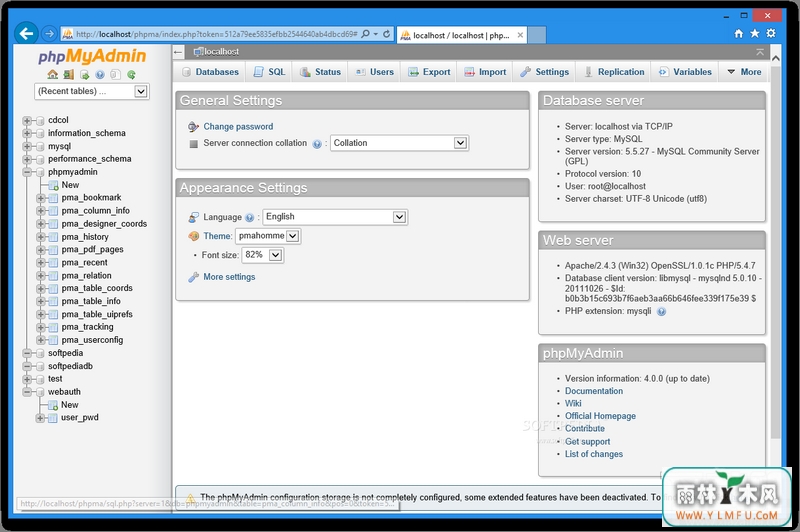Open the Settings tab
The height and width of the screenshot is (532, 800).
click(545, 72)
